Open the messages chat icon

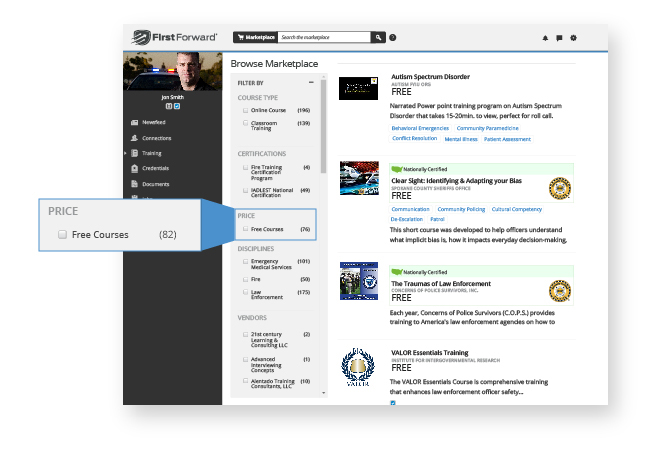click(559, 38)
